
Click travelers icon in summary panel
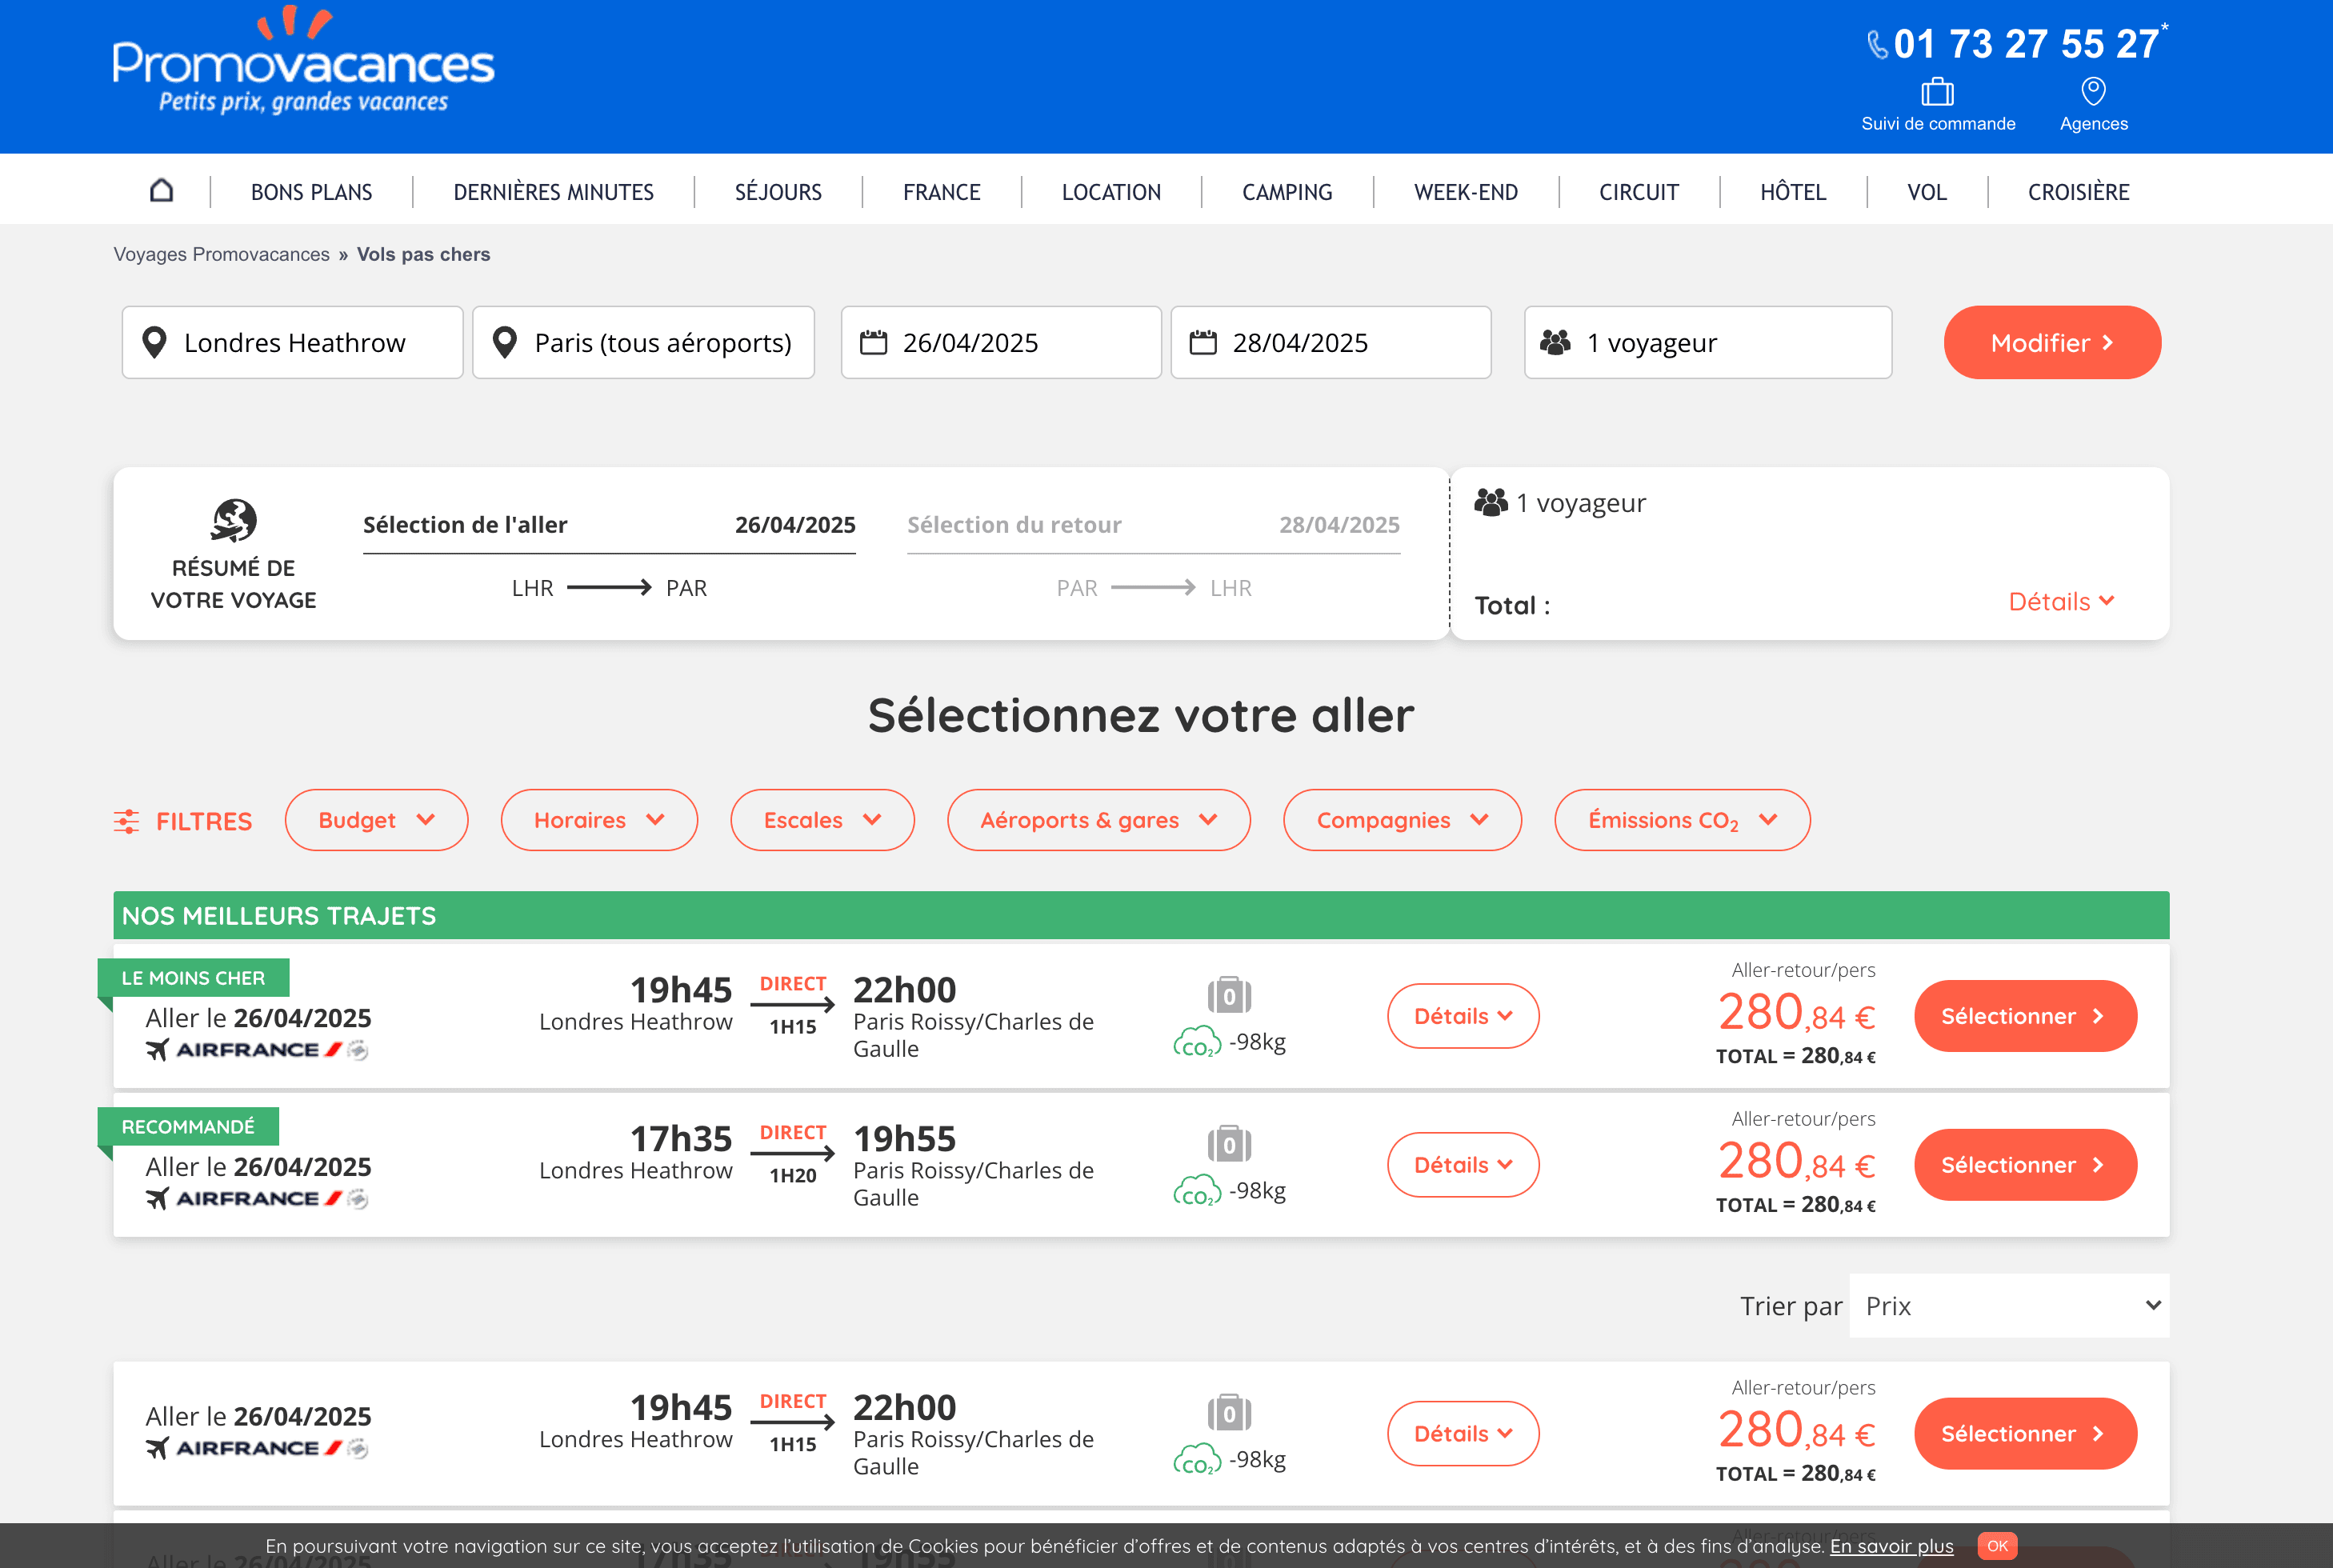click(1490, 502)
